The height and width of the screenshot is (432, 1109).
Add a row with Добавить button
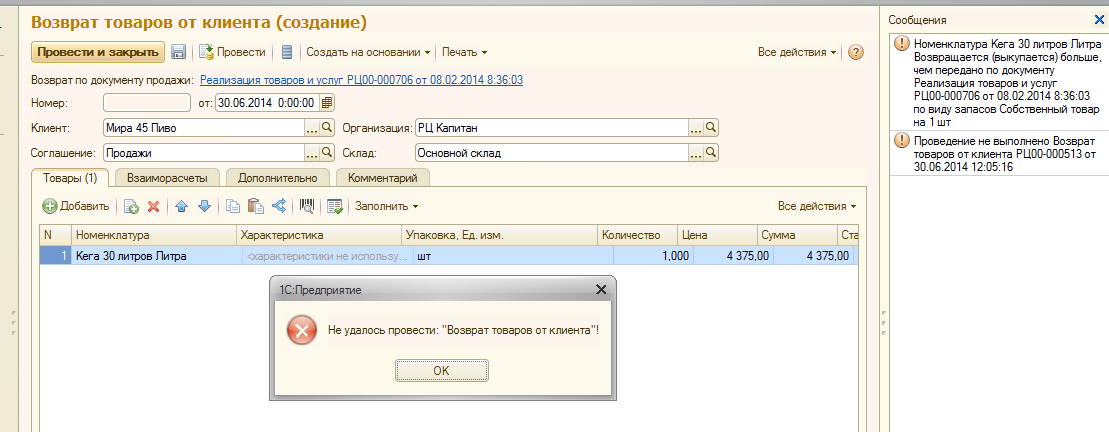tap(76, 206)
